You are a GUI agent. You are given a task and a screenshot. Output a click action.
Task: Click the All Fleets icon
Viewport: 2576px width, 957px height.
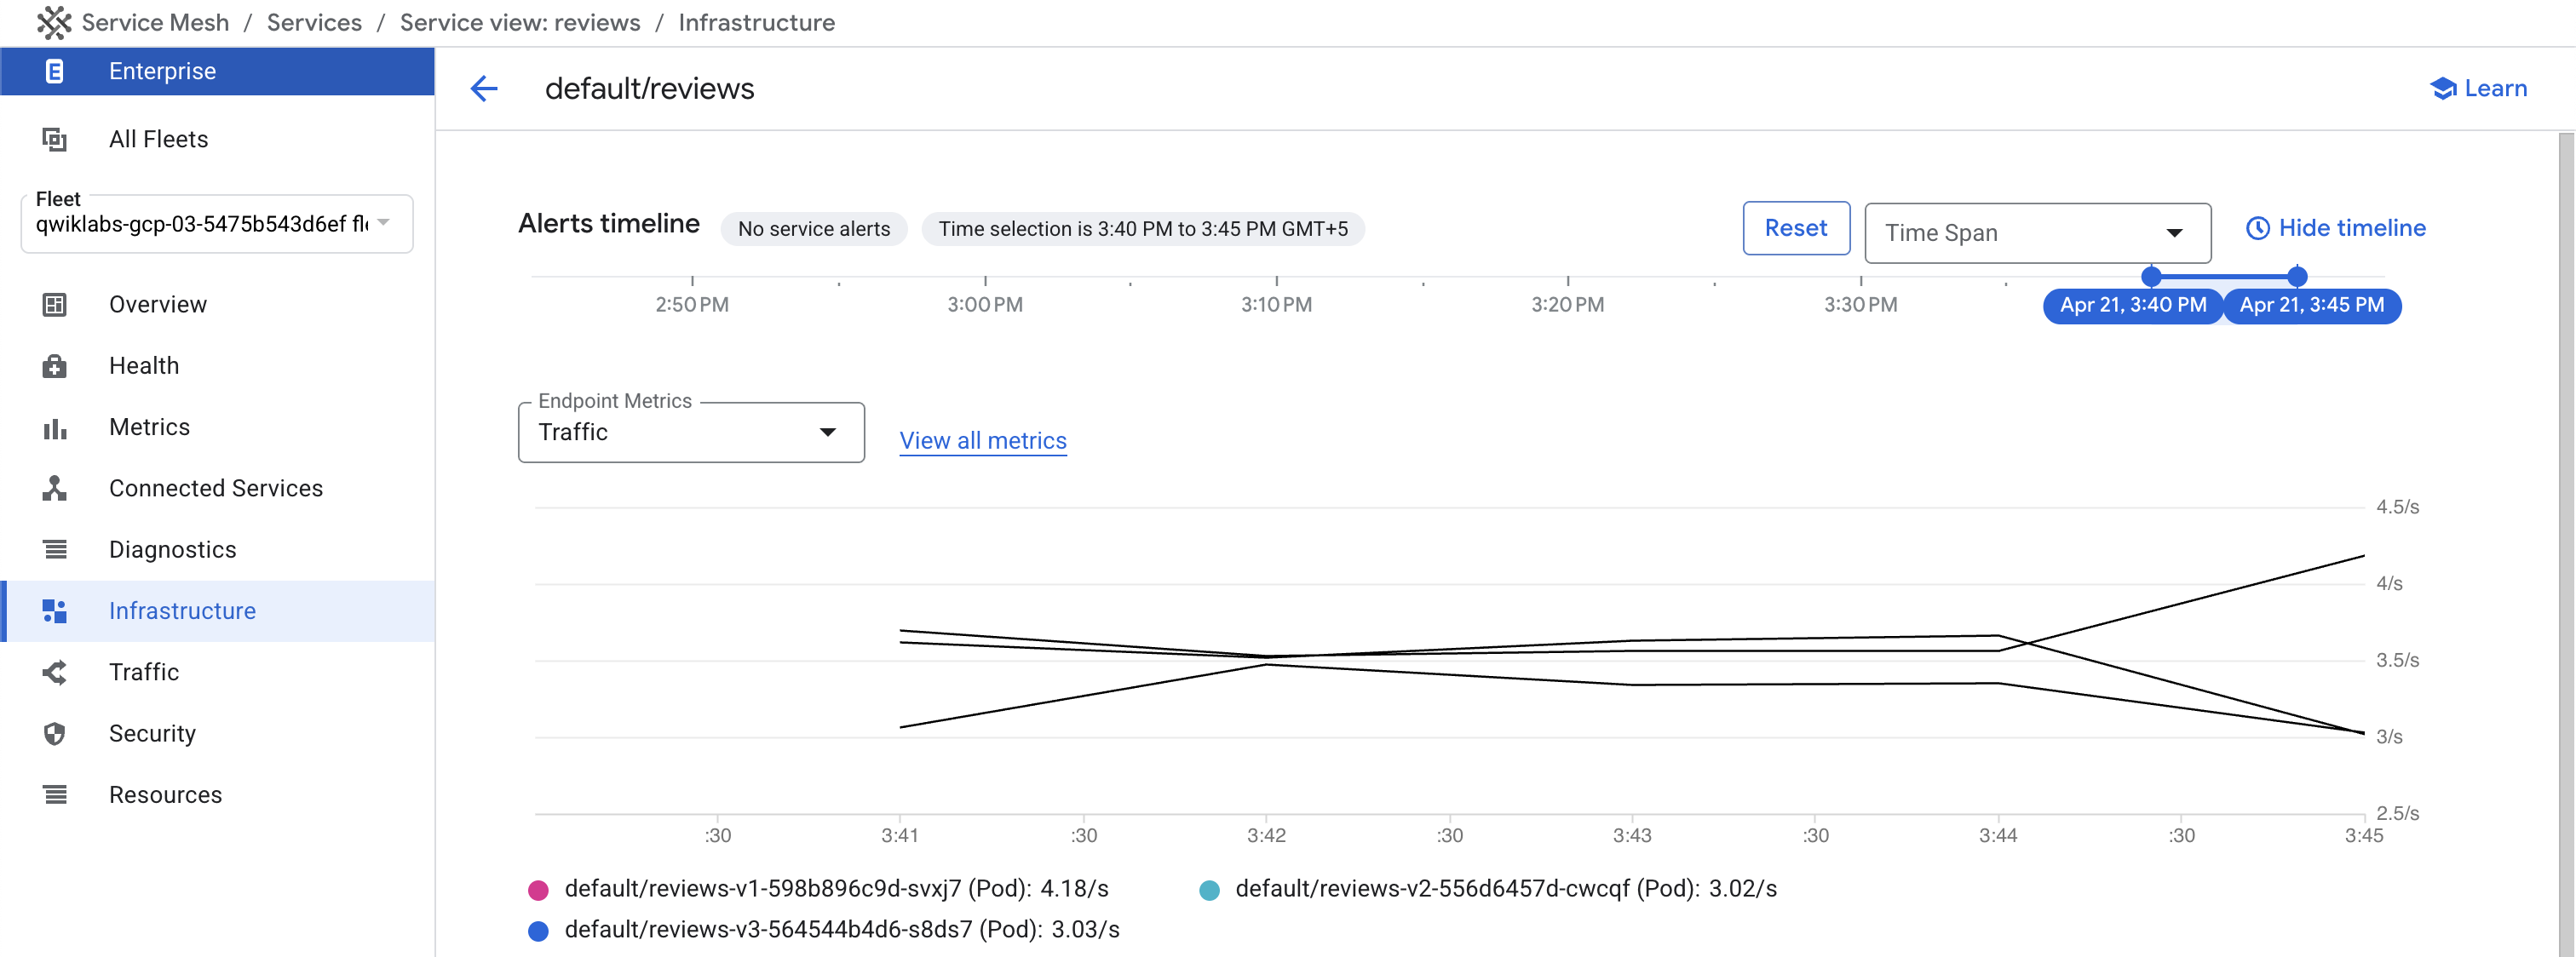(x=55, y=139)
